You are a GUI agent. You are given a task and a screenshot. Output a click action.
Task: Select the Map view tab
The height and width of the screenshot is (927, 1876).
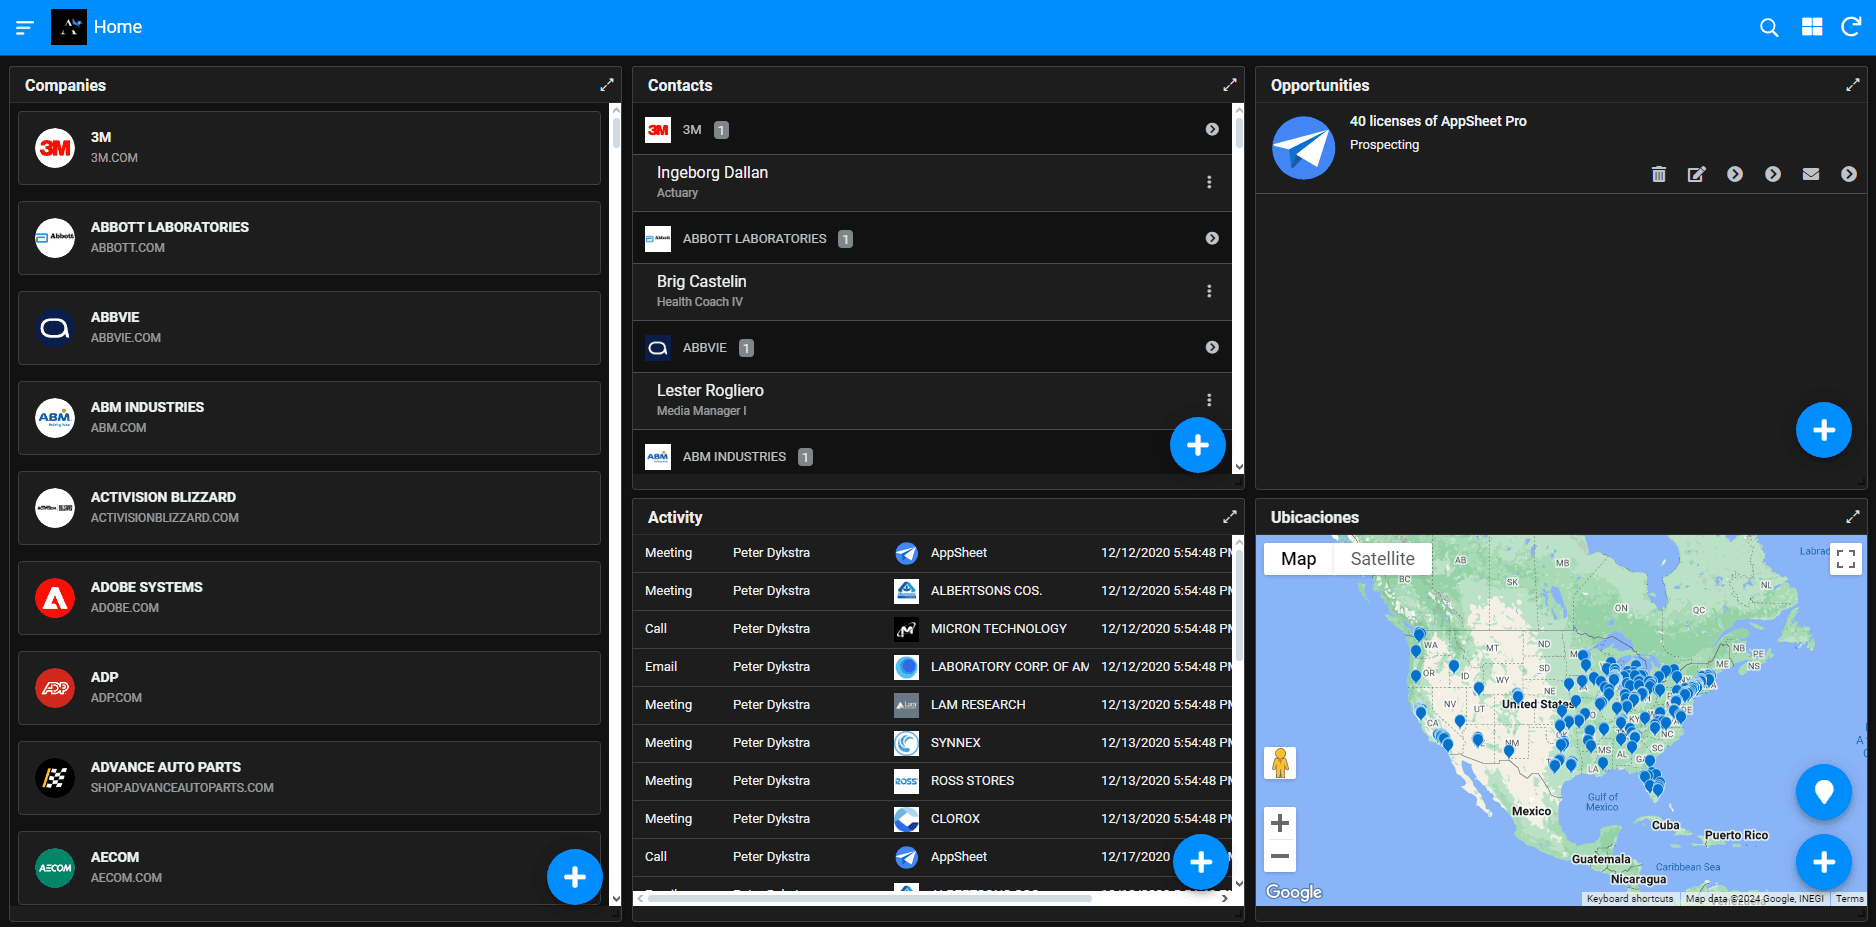click(x=1298, y=559)
